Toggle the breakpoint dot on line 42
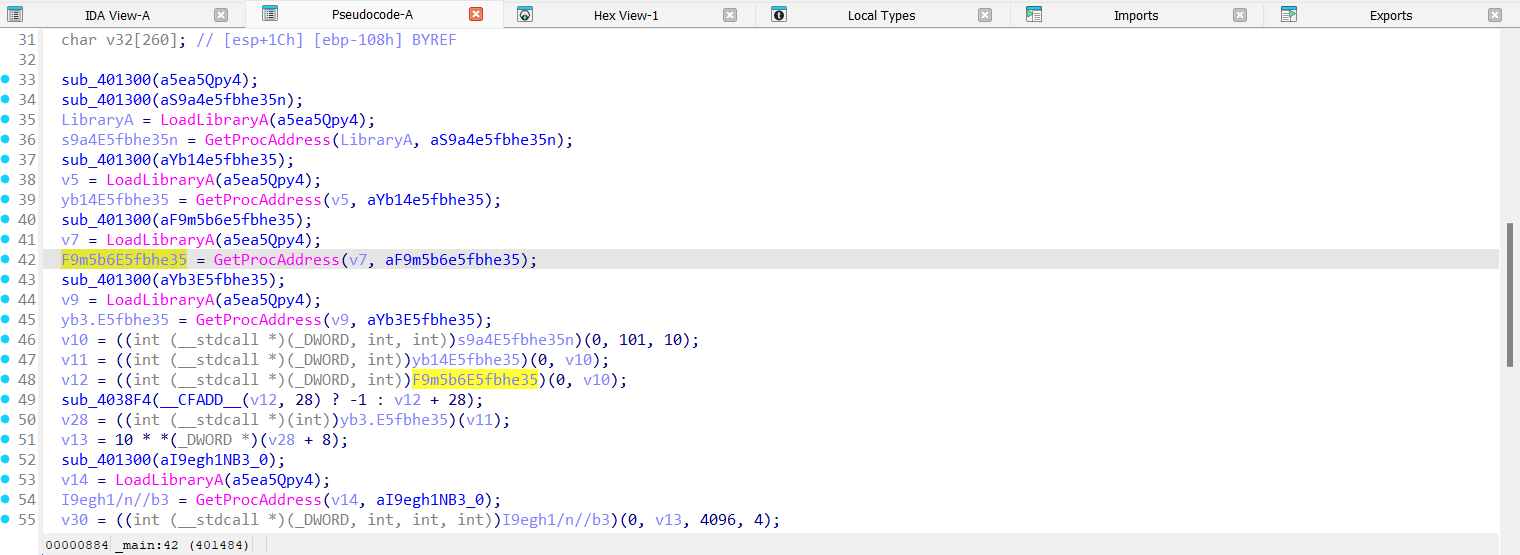 click(x=6, y=259)
